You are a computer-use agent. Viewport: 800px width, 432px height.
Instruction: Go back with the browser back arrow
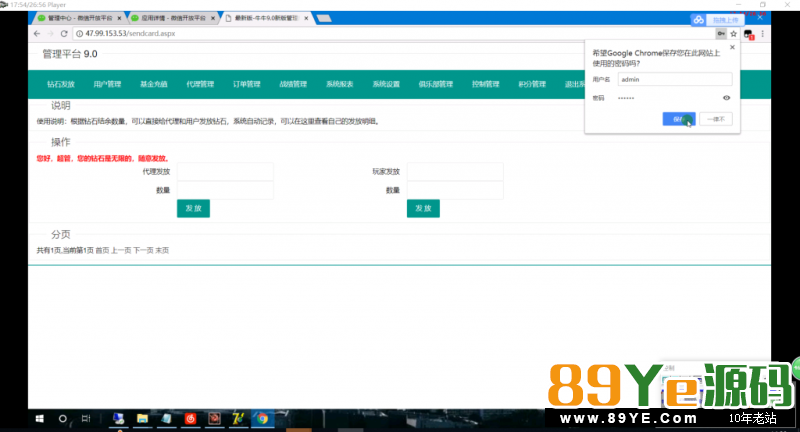click(x=37, y=34)
